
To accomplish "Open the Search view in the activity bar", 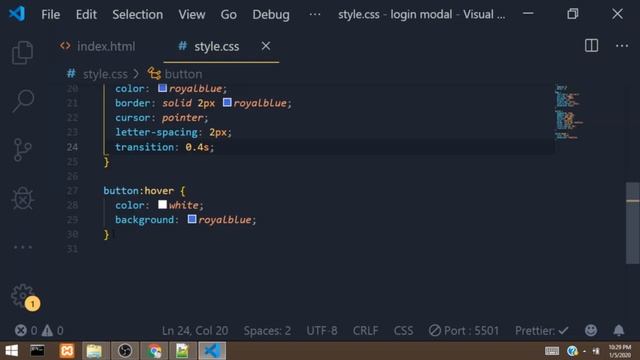I will 22,100.
